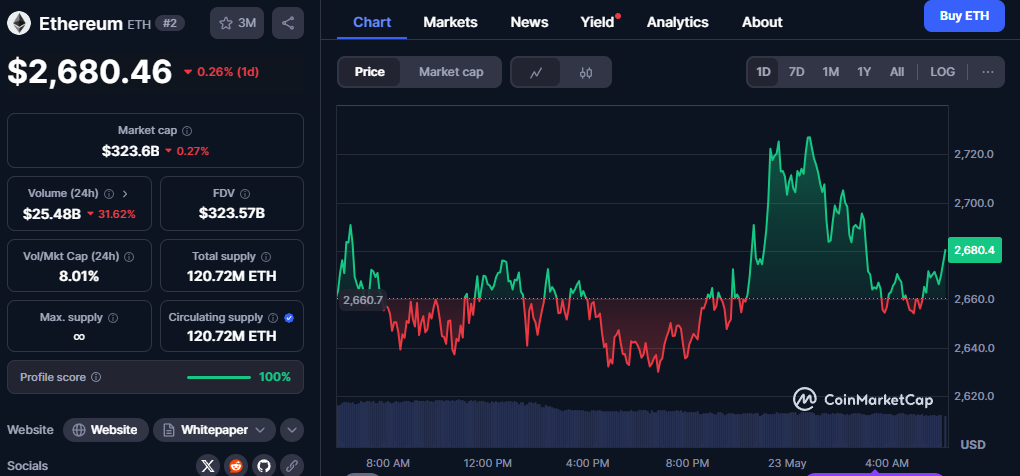This screenshot has width=1020, height=476.
Task: Click the 2,680.4 current price label
Action: pos(974,250)
